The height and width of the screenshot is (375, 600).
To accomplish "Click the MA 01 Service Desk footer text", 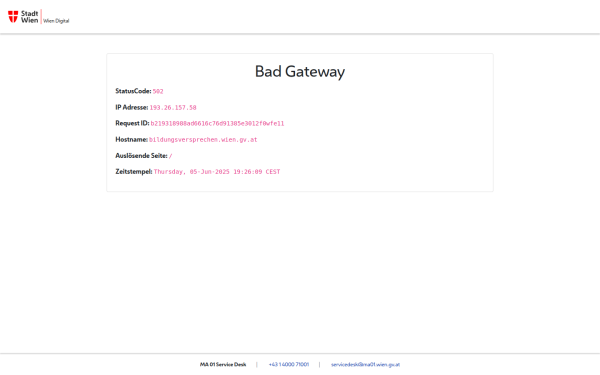I will coord(223,364).
